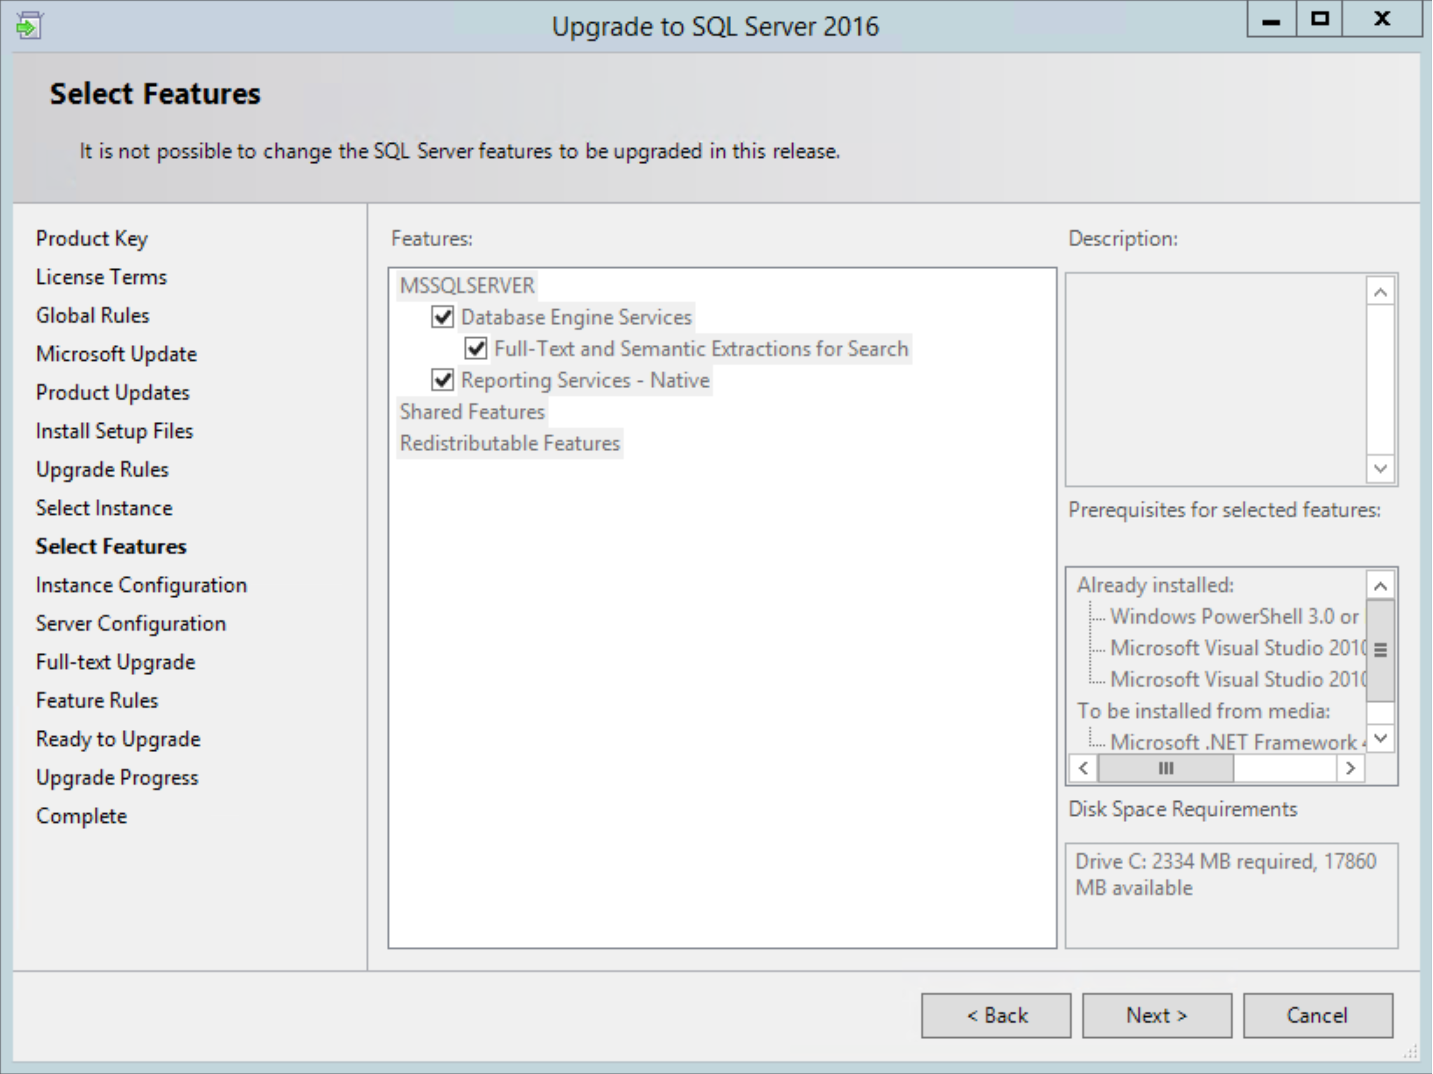The width and height of the screenshot is (1433, 1074).
Task: Click prerequisites list scroll up arrow
Action: point(1380,586)
